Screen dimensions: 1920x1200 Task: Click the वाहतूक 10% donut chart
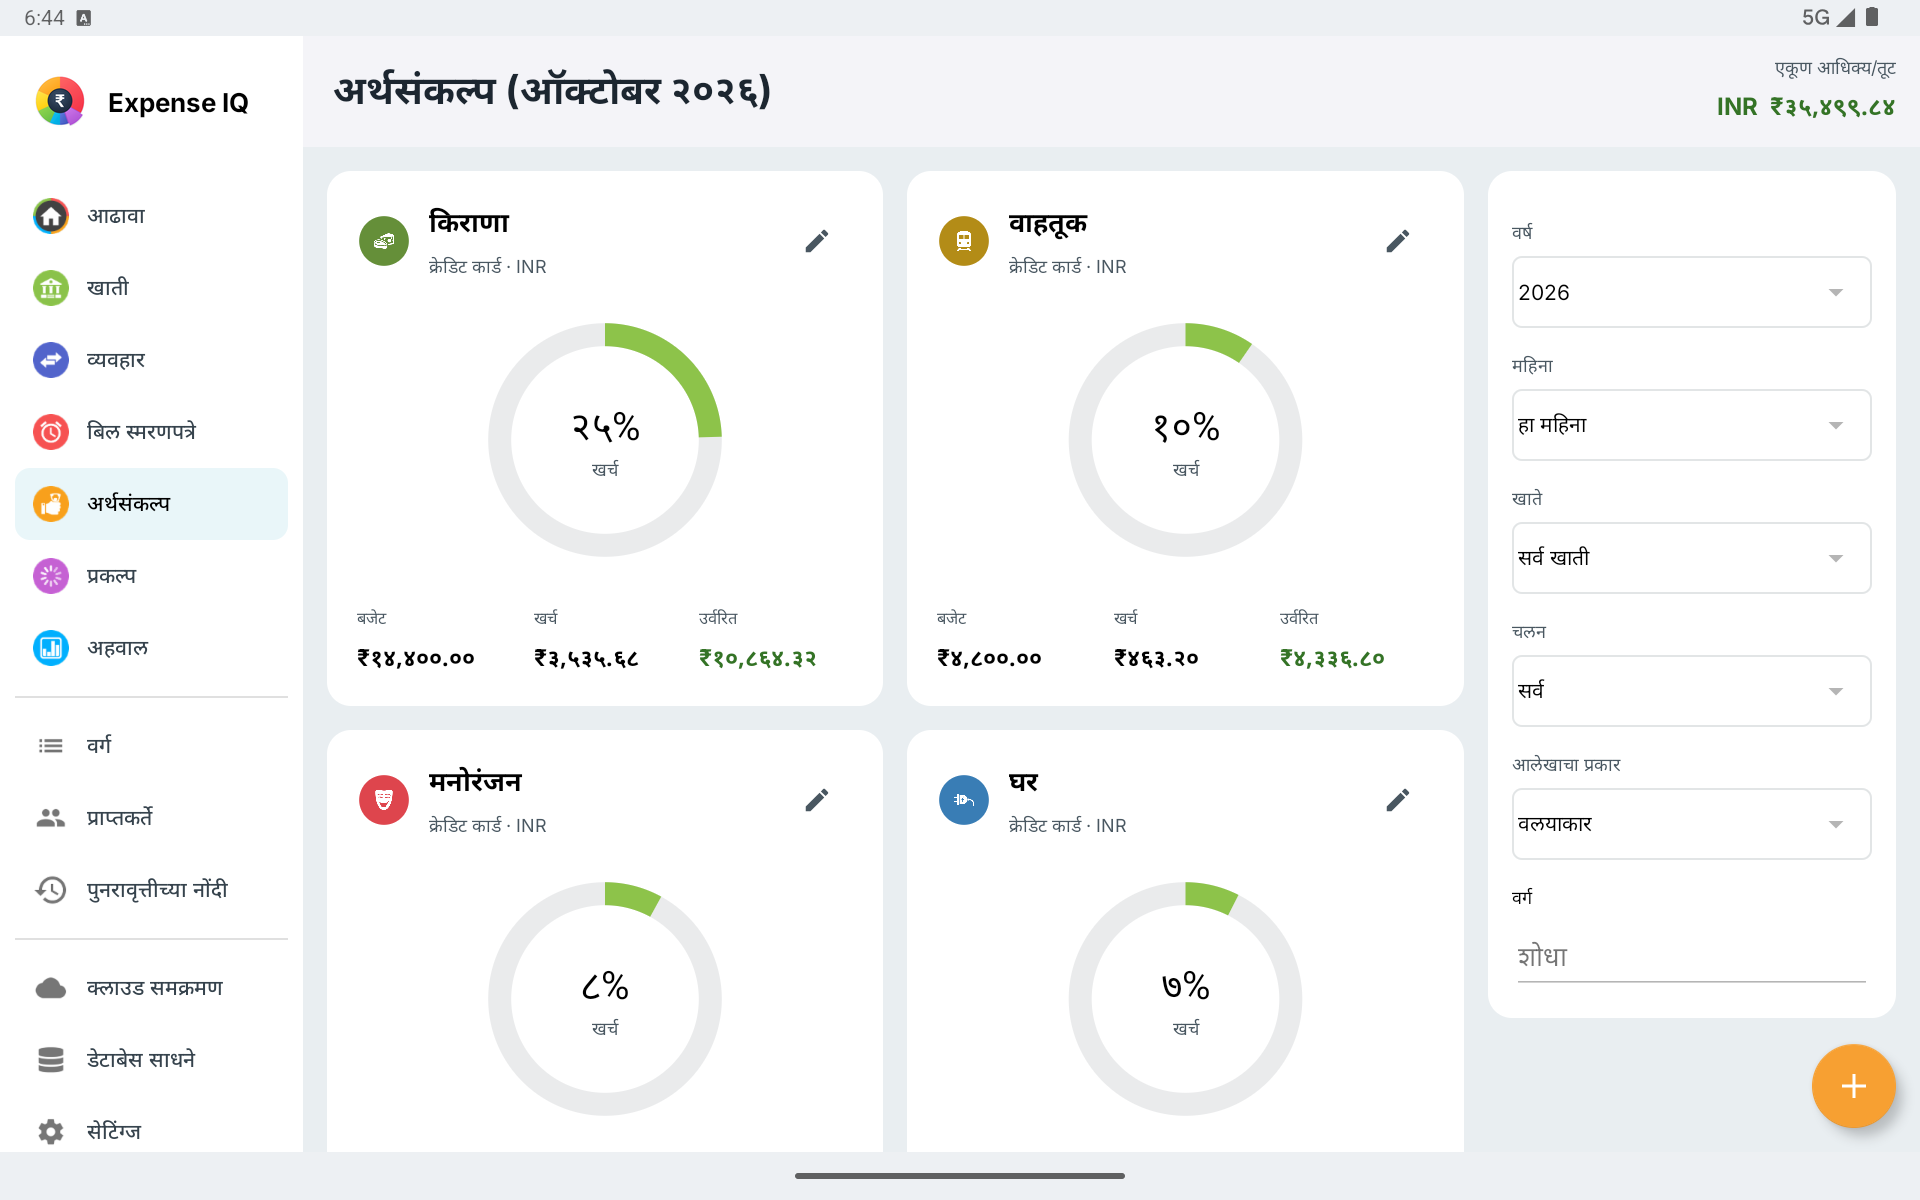[1185, 440]
